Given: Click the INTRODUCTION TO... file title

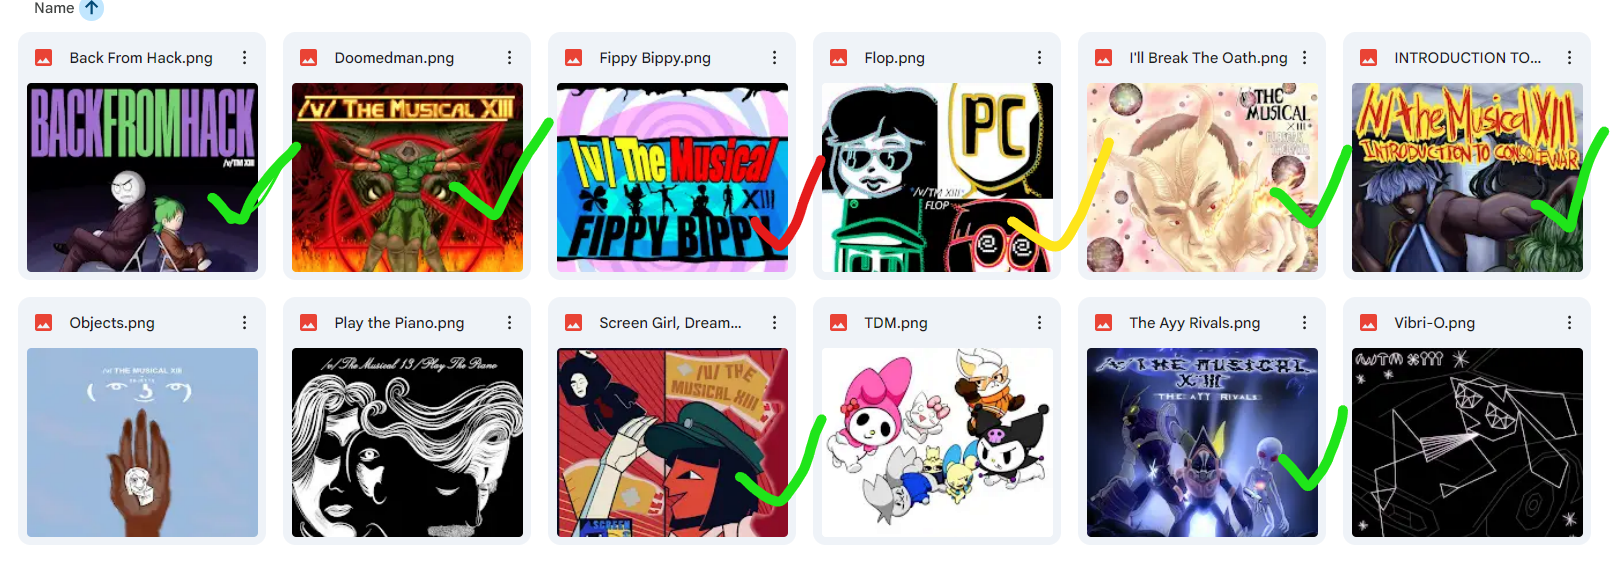Looking at the screenshot, I should tap(1467, 58).
